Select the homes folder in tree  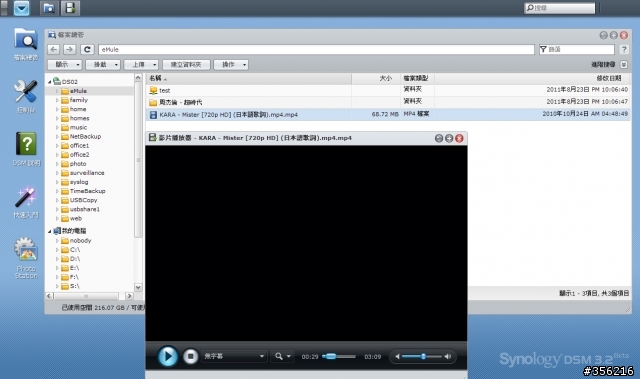(x=79, y=118)
